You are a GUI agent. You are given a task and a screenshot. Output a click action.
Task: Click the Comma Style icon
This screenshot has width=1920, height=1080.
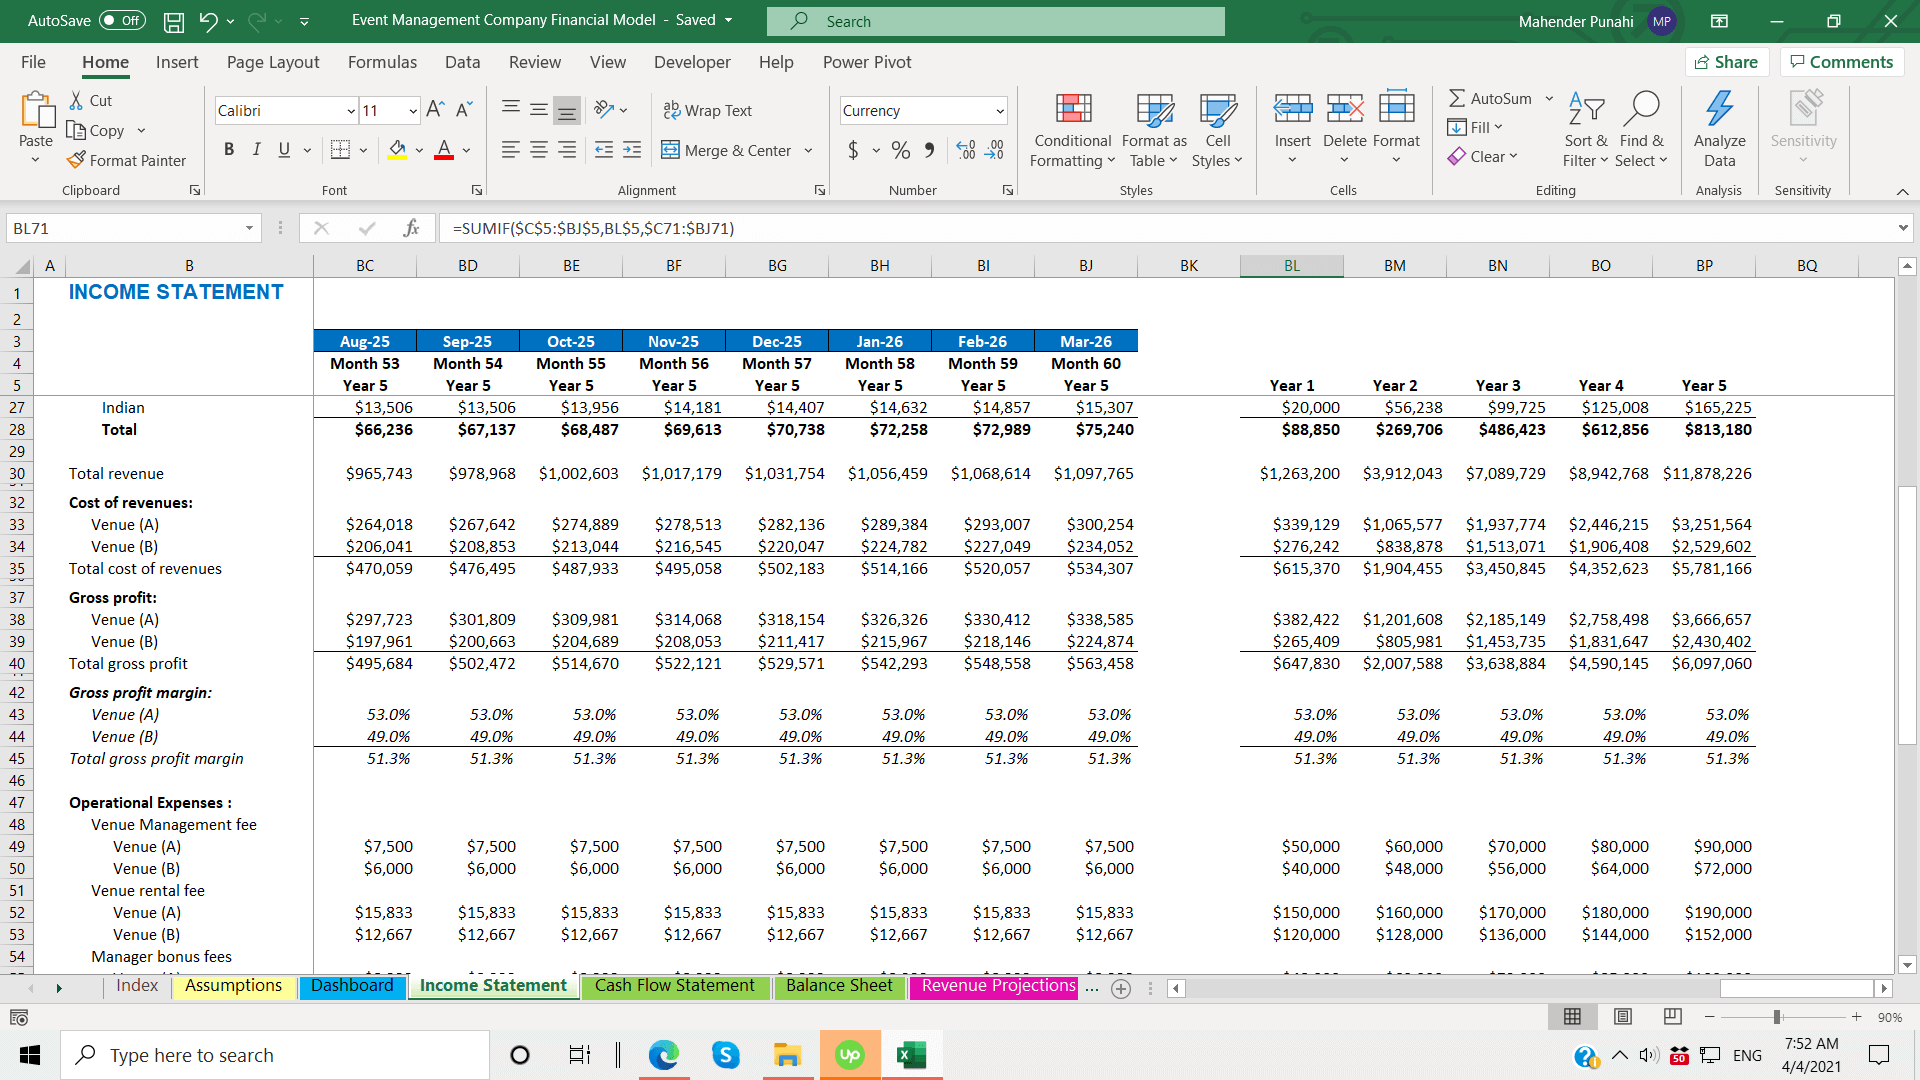930,150
